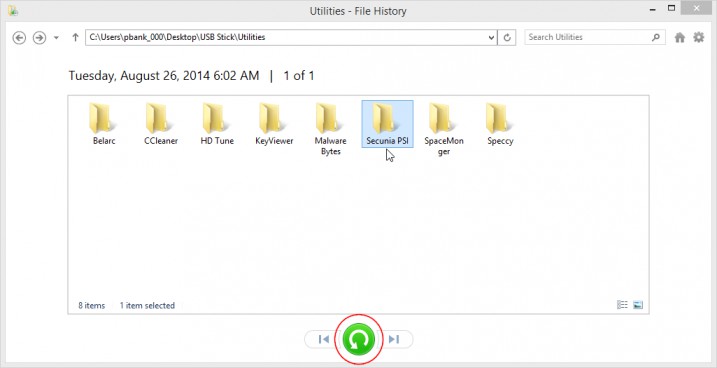The height and width of the screenshot is (368, 717).
Task: Select the SpaceMonger folder
Action: click(444, 129)
